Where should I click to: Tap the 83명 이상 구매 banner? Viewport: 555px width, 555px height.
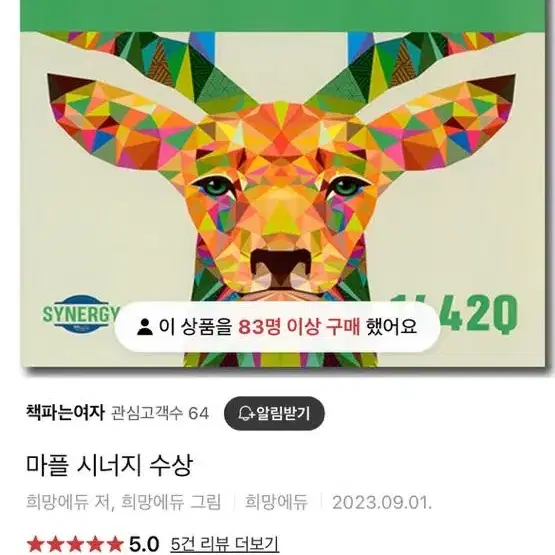[x=278, y=327]
